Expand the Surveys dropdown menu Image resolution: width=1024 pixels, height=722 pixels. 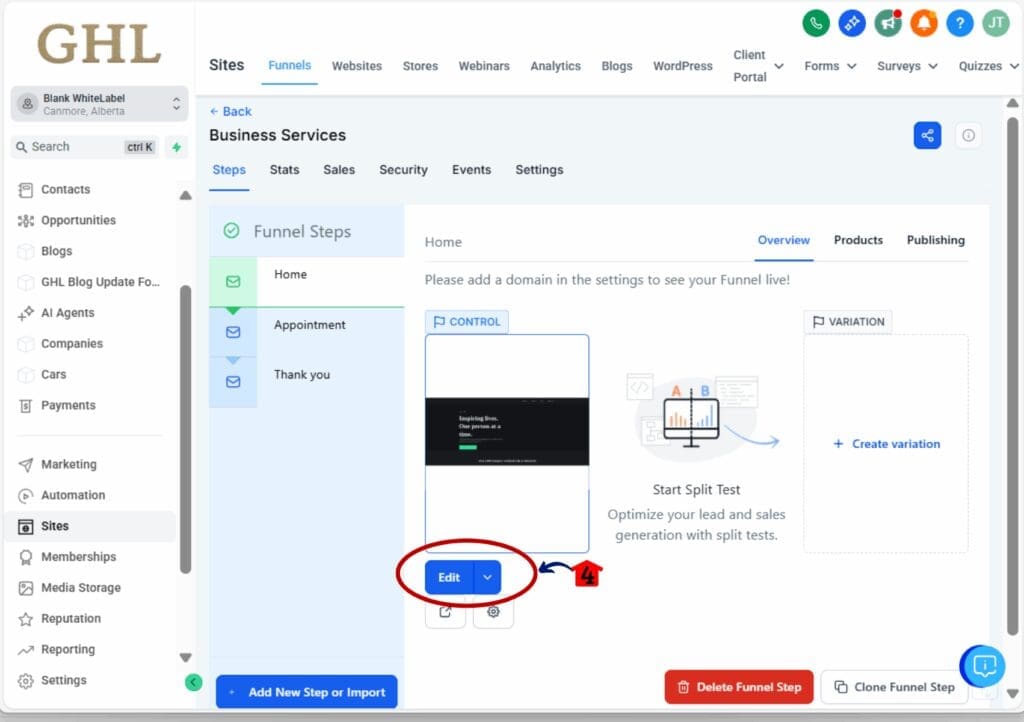pos(907,66)
